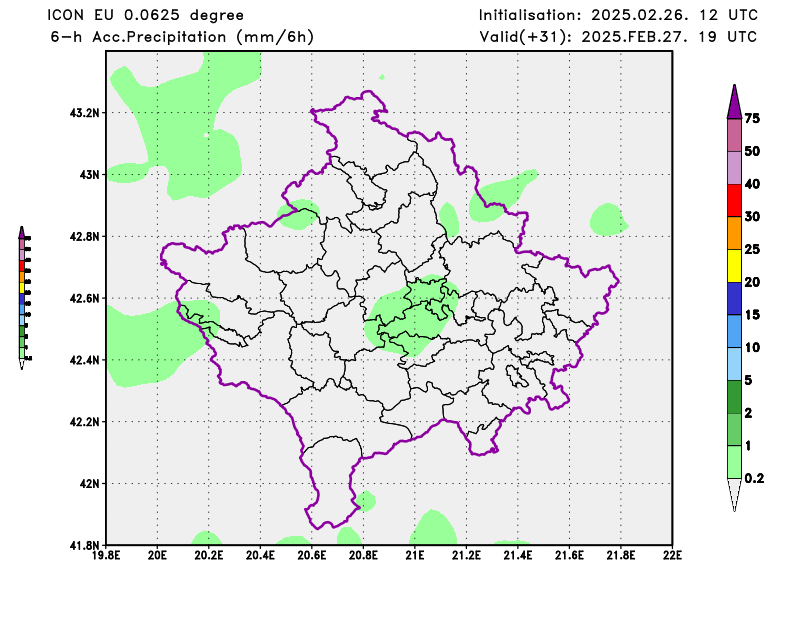Click the orange 25–30 mm legend band
800x618 pixels.
point(734,233)
